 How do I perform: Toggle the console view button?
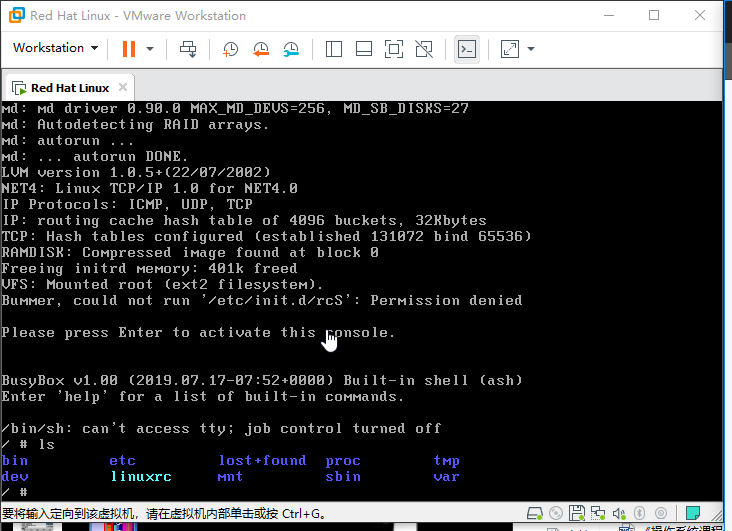click(x=467, y=49)
